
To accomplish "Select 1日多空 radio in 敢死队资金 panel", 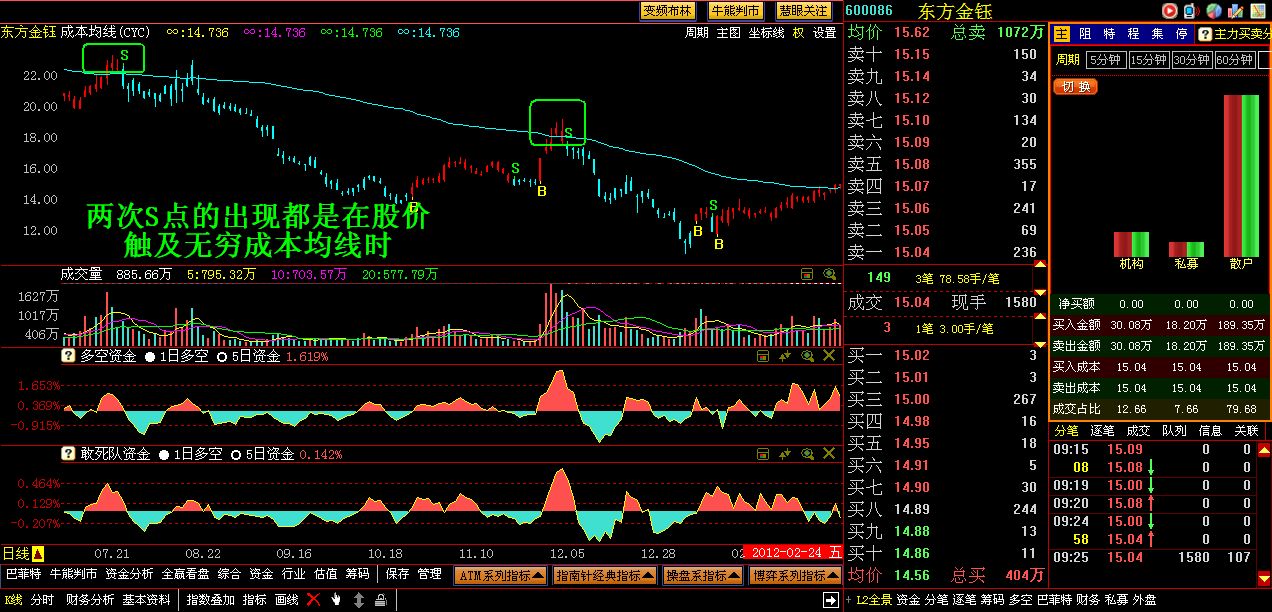I will [150, 454].
